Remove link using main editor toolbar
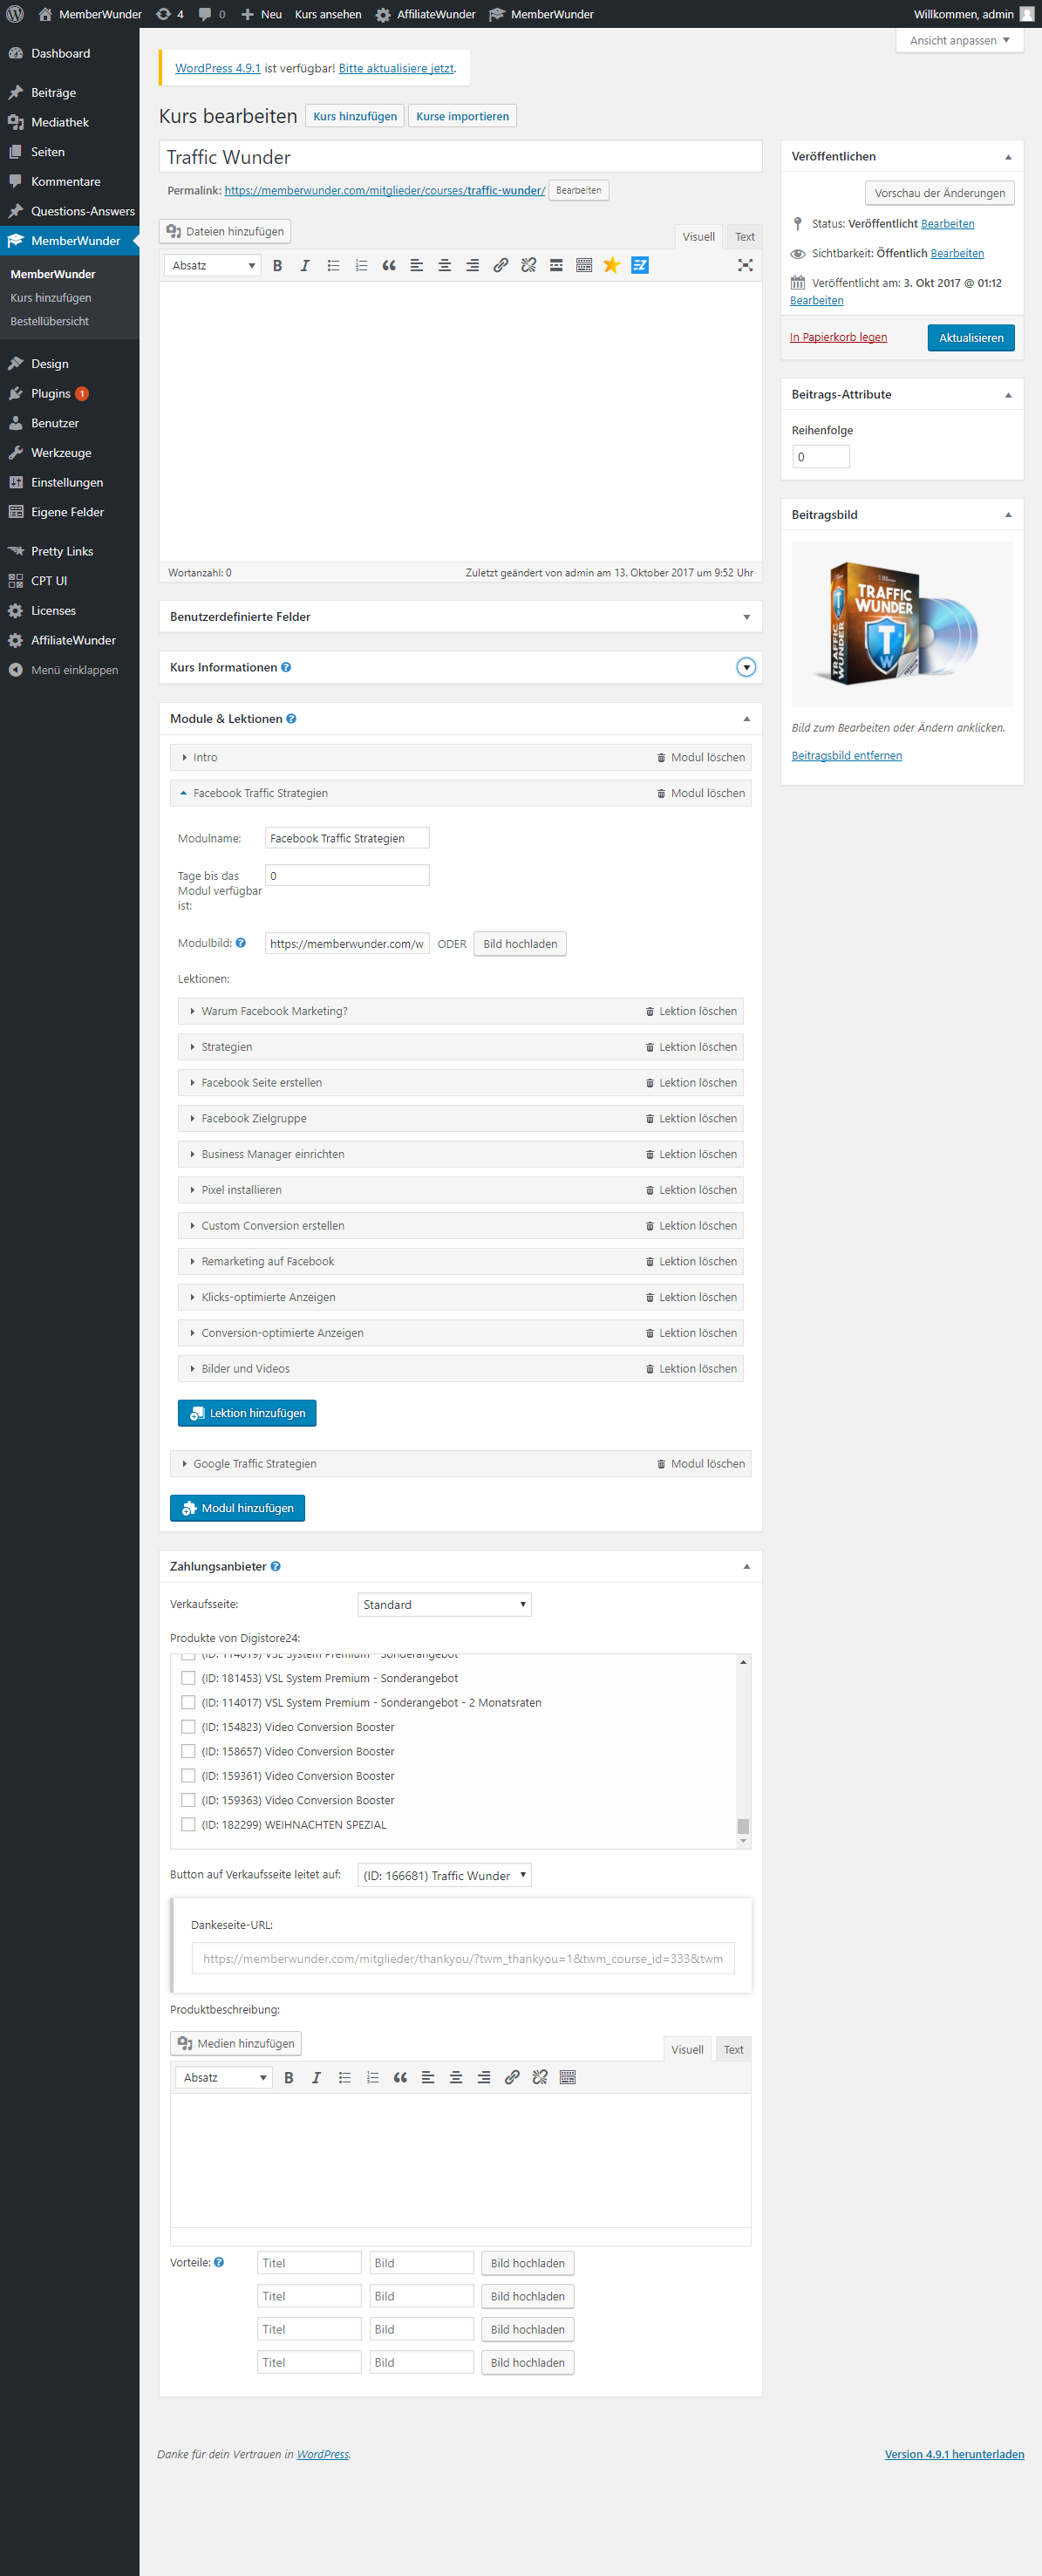The height and width of the screenshot is (2576, 1042). click(x=529, y=265)
